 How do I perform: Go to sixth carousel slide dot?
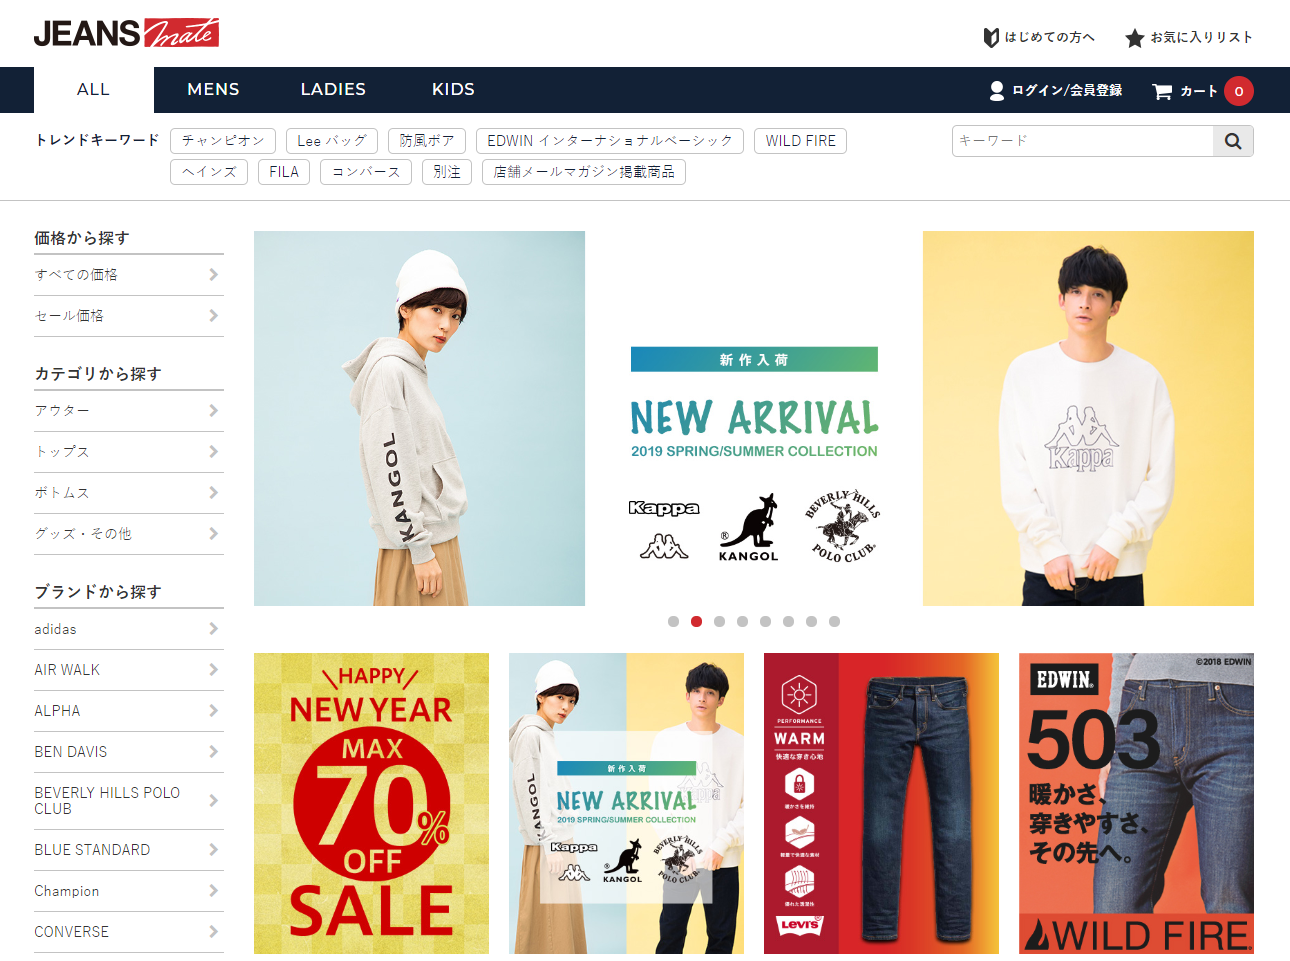788,622
